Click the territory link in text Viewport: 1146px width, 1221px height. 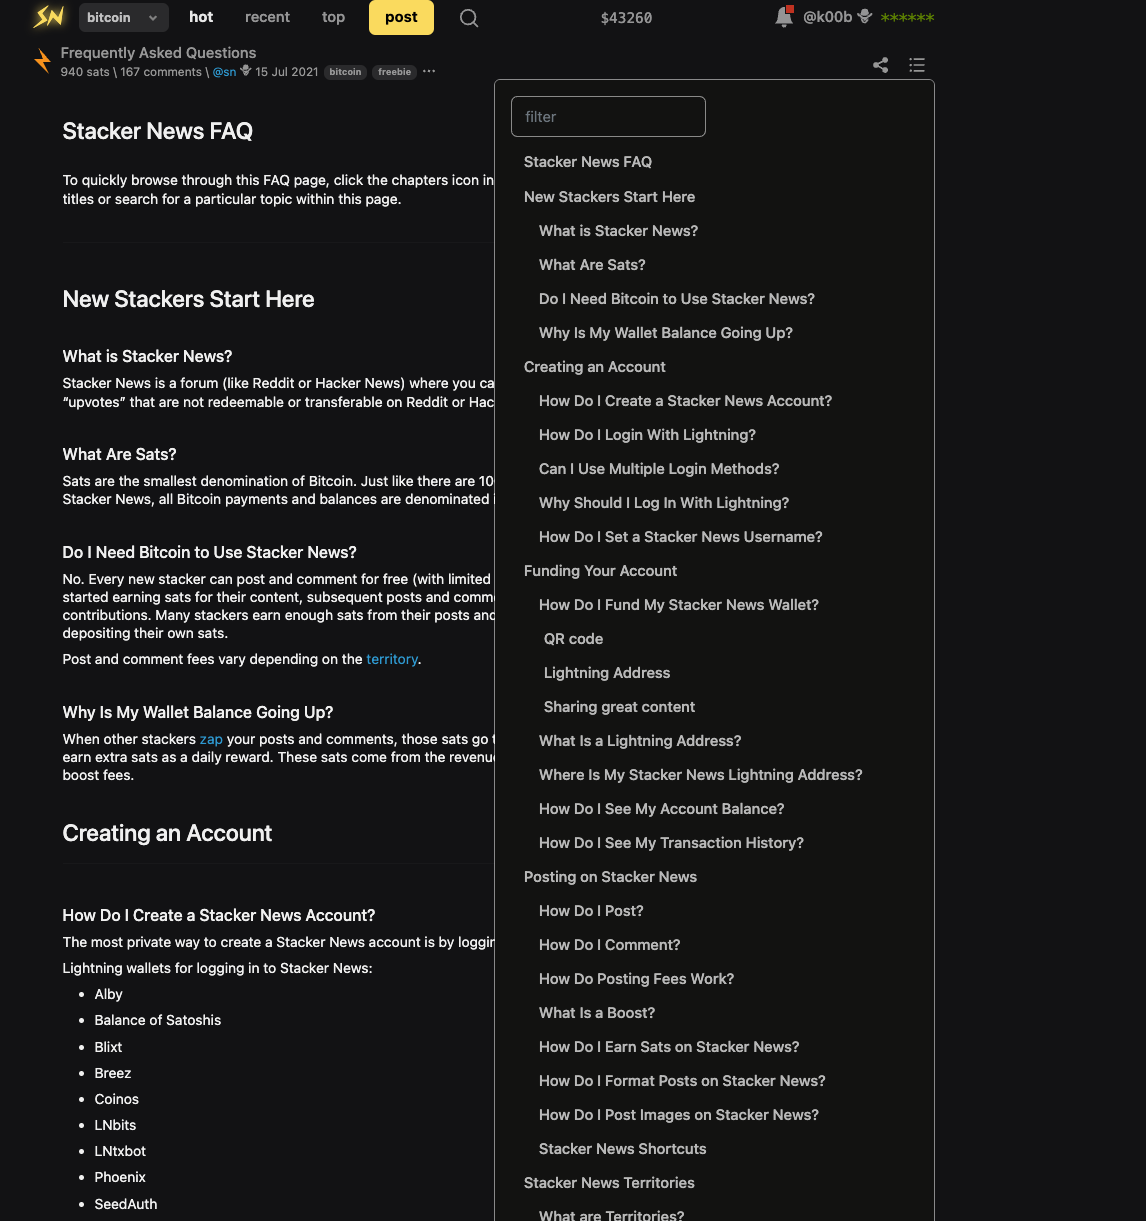[x=392, y=659]
